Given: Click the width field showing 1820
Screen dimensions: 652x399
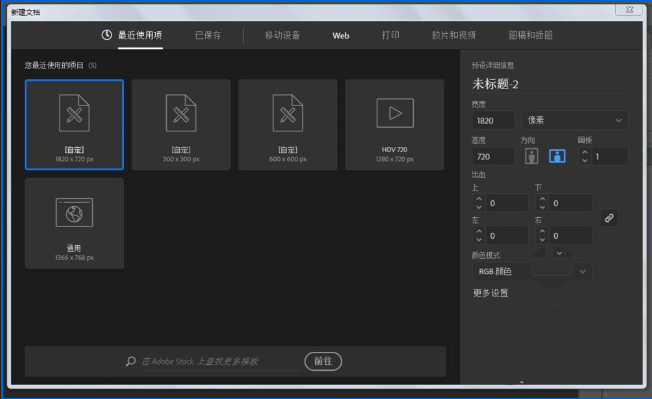Looking at the screenshot, I should click(x=493, y=121).
